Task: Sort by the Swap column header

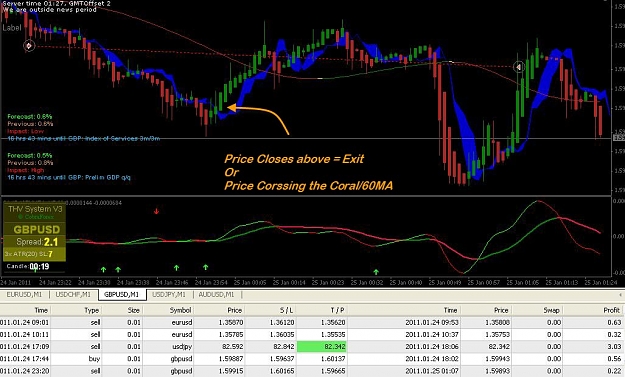Action: pos(552,310)
